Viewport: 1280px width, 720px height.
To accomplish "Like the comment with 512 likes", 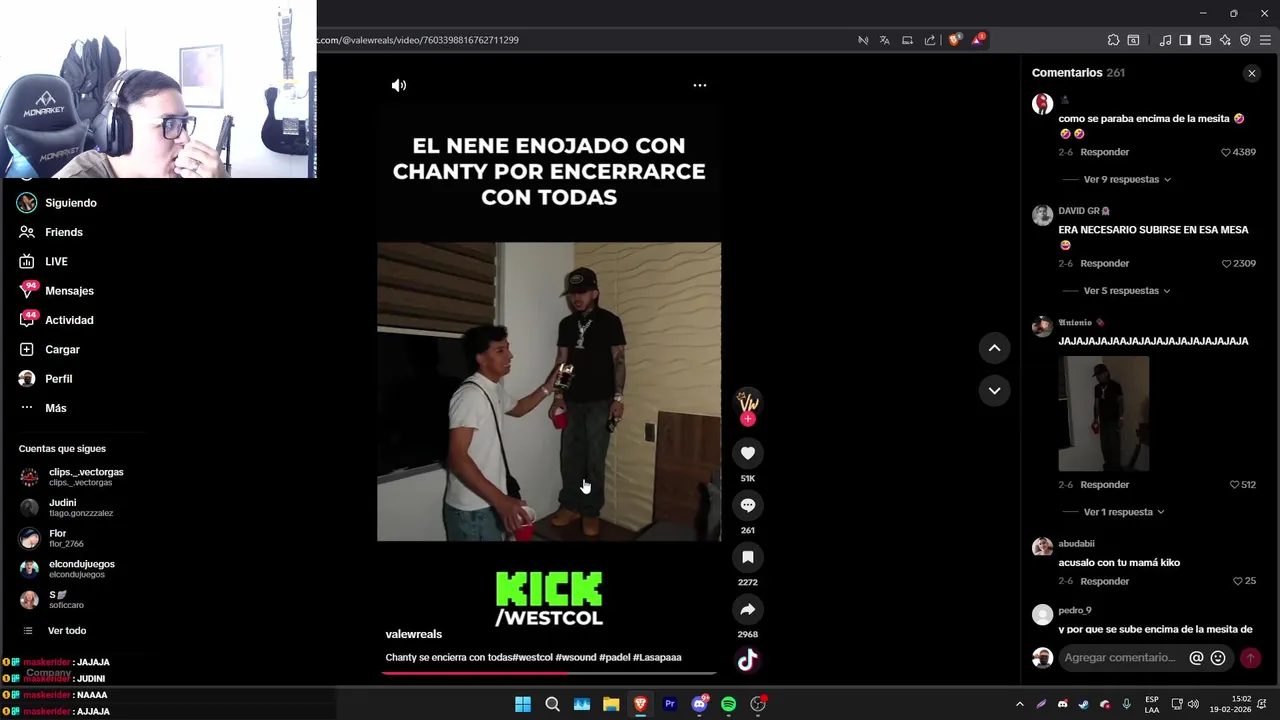I will (x=1234, y=484).
